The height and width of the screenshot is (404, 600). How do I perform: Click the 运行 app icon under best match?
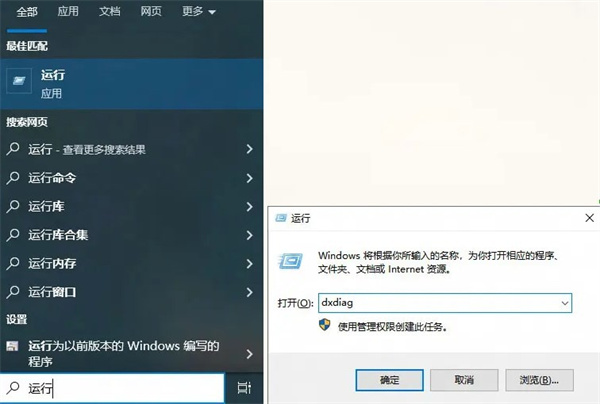click(x=19, y=80)
